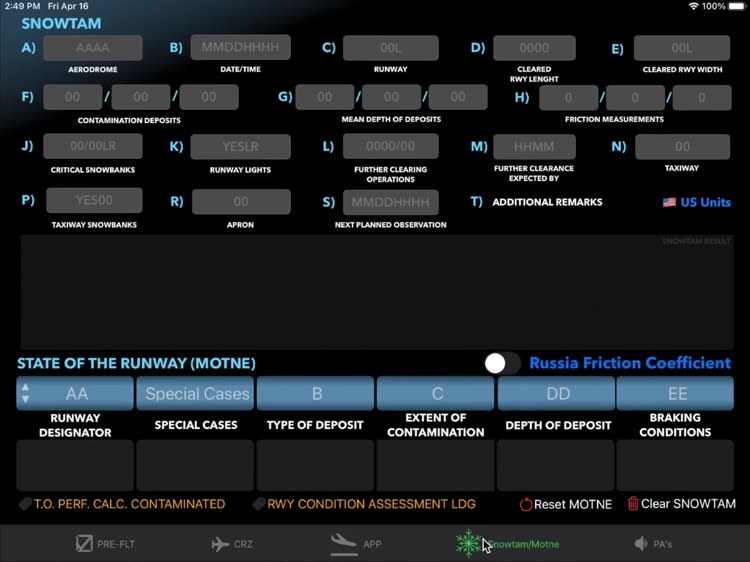This screenshot has width=750, height=562.
Task: Open the Special Cases selector
Action: (195, 393)
